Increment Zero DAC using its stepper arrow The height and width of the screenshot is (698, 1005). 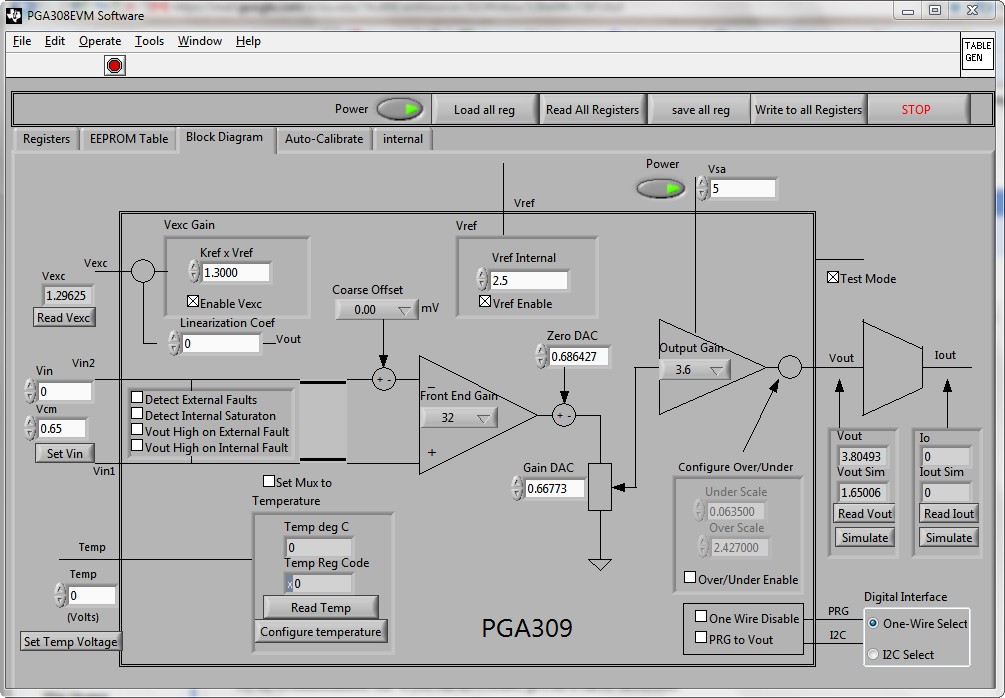tap(538, 350)
